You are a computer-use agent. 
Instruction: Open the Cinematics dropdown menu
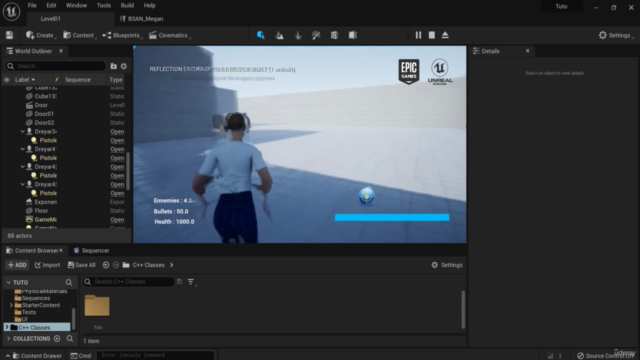click(169, 35)
